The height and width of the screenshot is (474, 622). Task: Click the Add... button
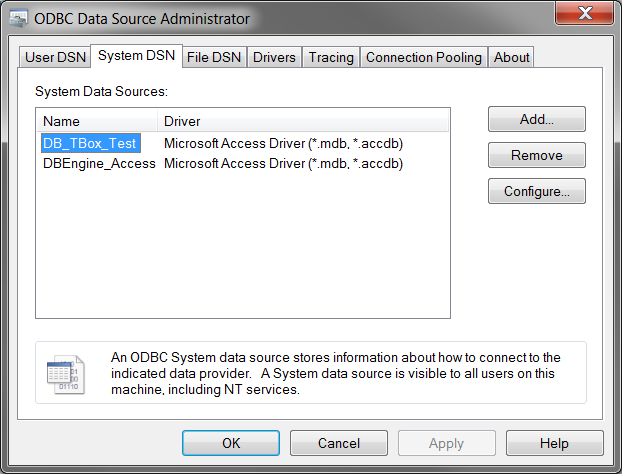coord(536,119)
